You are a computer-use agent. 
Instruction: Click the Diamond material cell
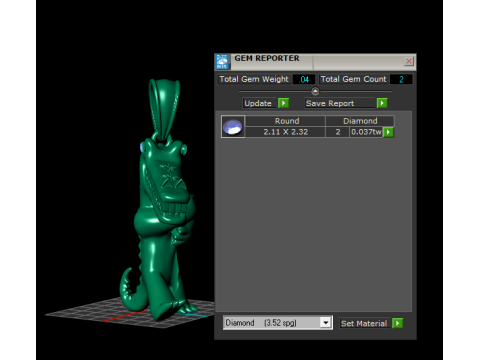[x=360, y=121]
